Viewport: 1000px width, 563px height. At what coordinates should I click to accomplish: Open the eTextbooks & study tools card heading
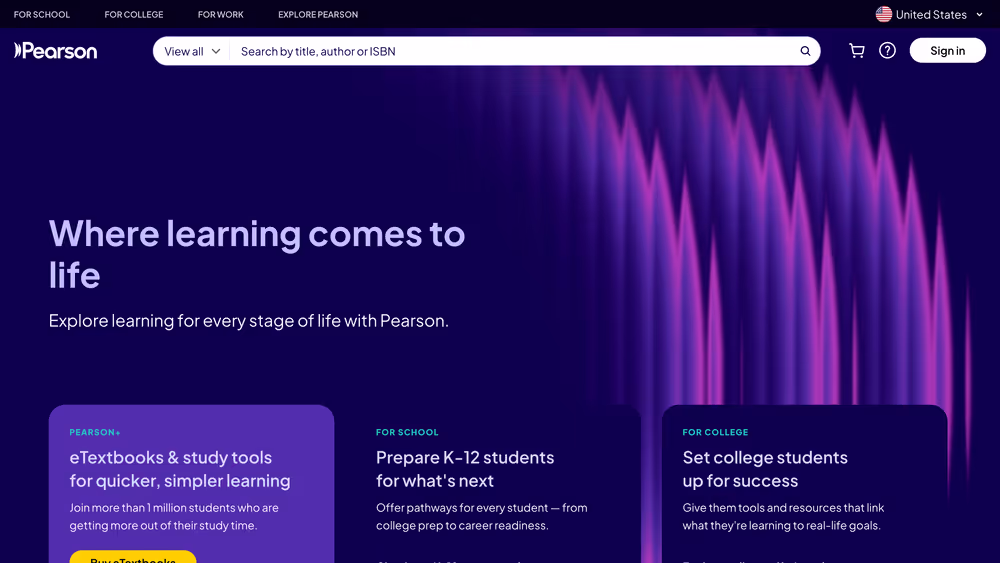pyautogui.click(x=180, y=469)
